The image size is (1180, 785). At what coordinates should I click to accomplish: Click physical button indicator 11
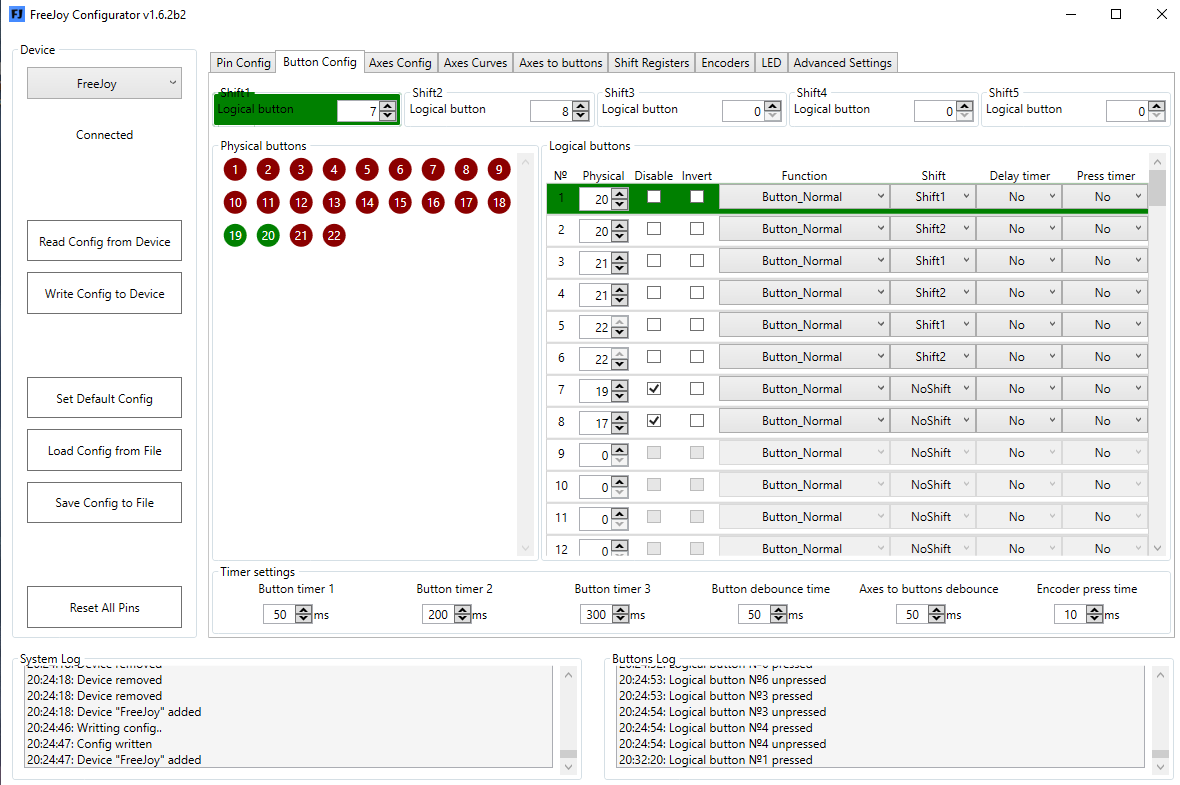click(x=268, y=202)
